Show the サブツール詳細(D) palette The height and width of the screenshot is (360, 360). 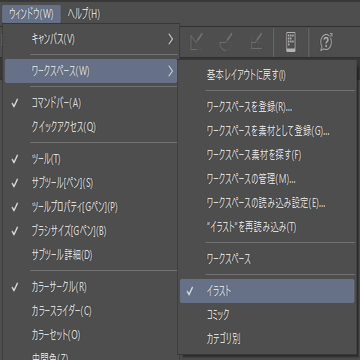(x=91, y=255)
